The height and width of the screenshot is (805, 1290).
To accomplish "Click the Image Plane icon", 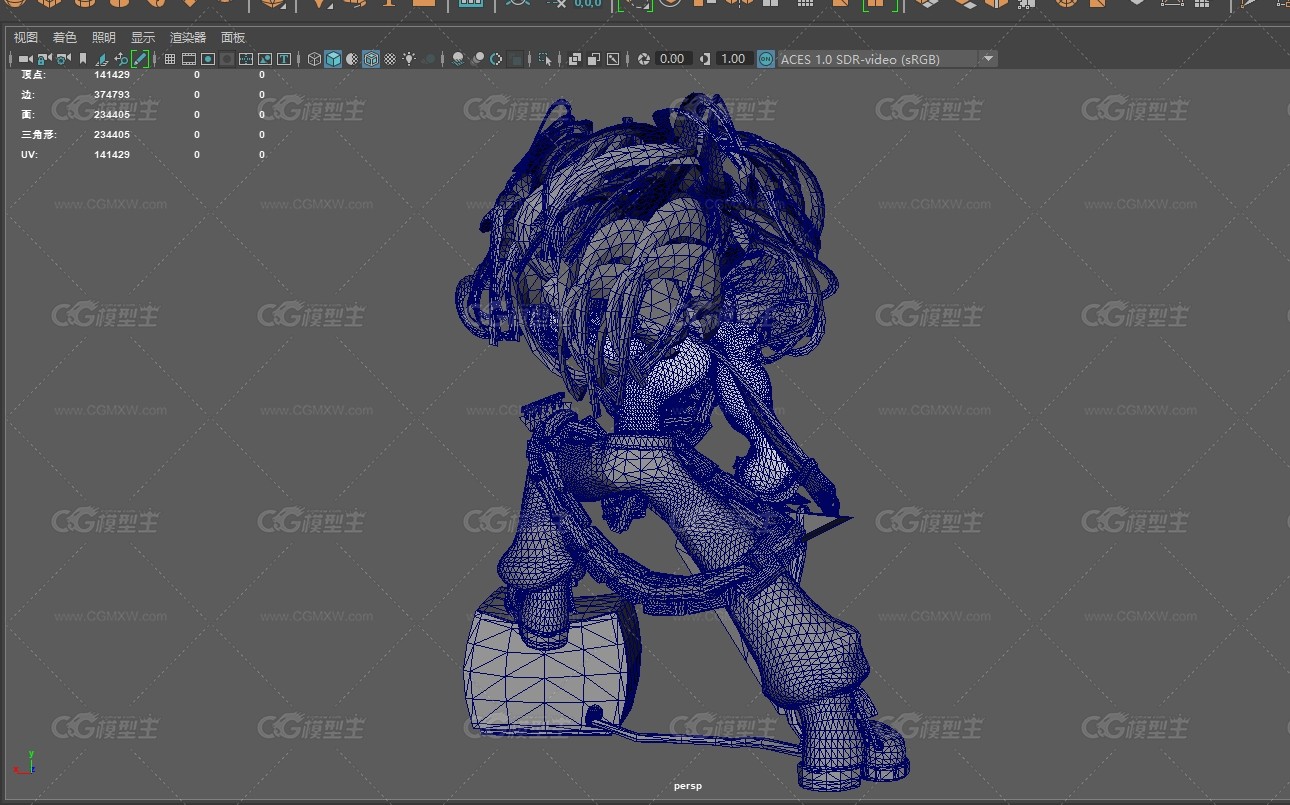I will [102, 59].
